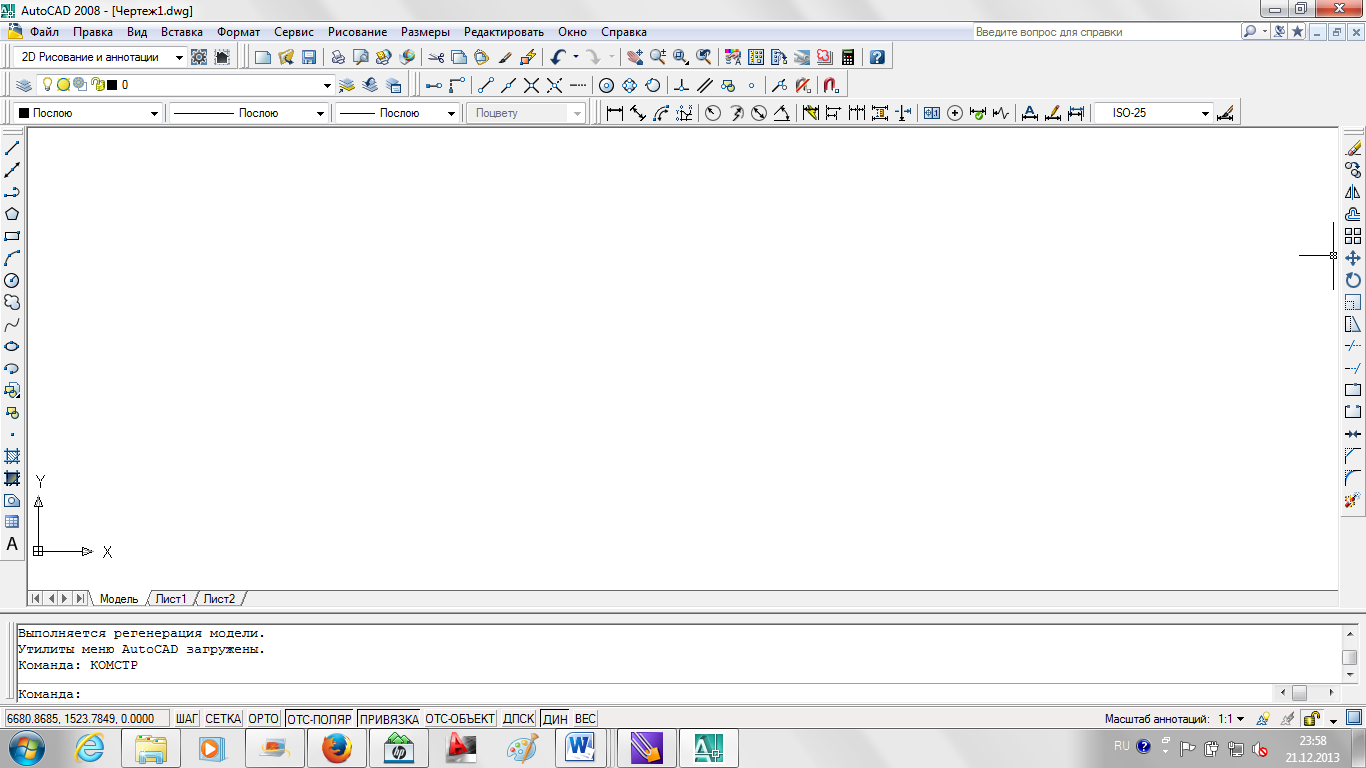1366x768 pixels.
Task: Select the Explode tool in right toolbar
Action: click(1353, 500)
